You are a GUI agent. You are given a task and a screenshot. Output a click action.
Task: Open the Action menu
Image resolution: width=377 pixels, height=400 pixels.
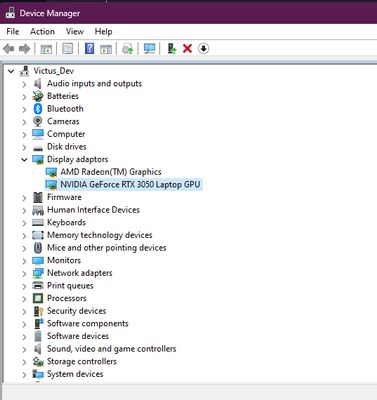42,32
